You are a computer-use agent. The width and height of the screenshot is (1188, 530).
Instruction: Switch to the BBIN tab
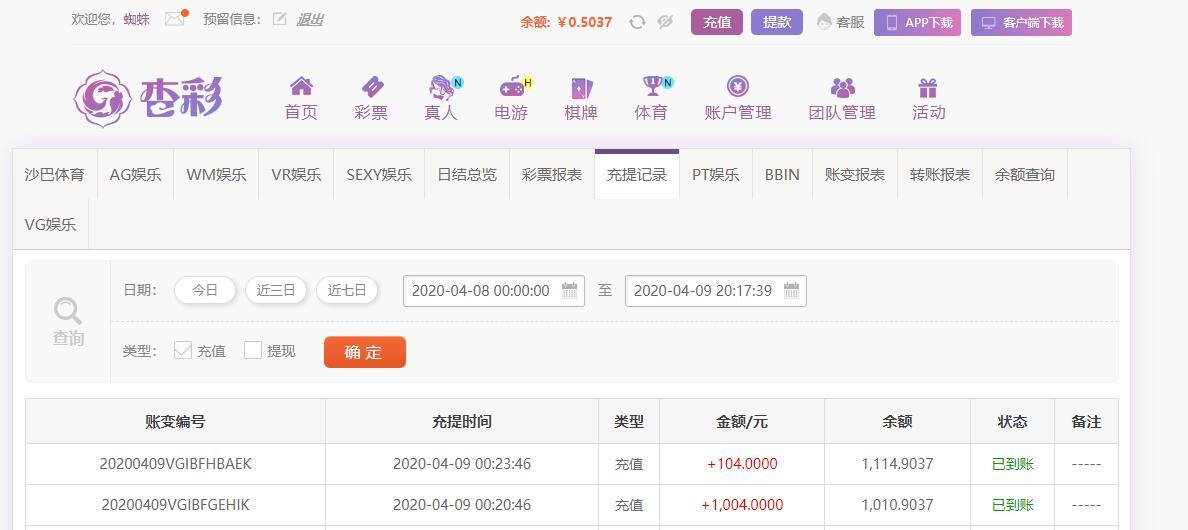click(783, 174)
